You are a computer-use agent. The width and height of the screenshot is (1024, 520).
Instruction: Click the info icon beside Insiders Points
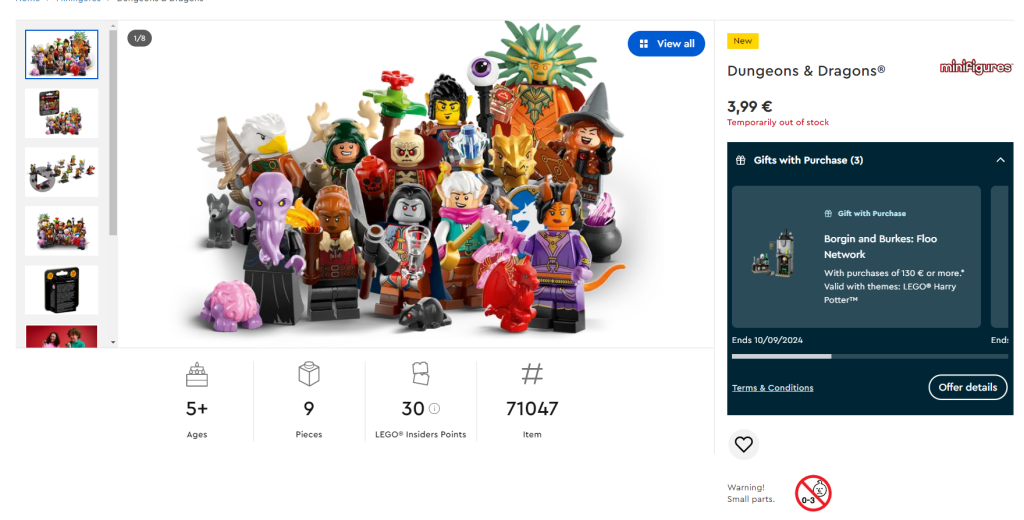pyautogui.click(x=434, y=408)
